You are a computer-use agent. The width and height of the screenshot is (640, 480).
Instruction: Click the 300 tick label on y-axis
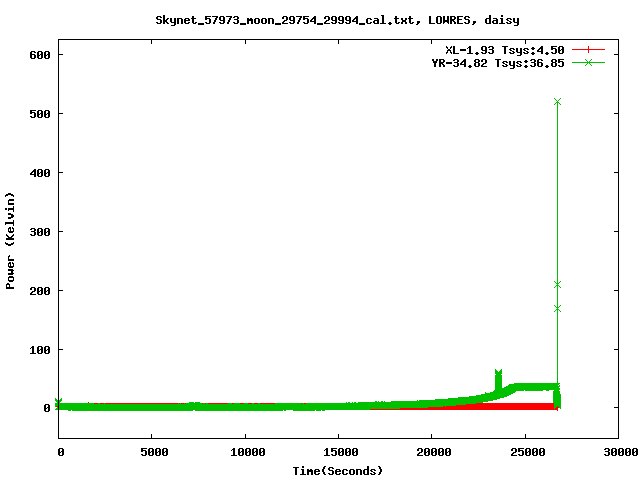(38, 232)
